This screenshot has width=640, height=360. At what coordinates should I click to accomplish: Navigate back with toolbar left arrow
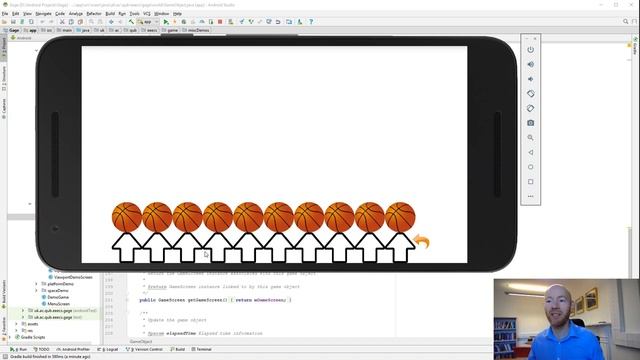tap(111, 22)
